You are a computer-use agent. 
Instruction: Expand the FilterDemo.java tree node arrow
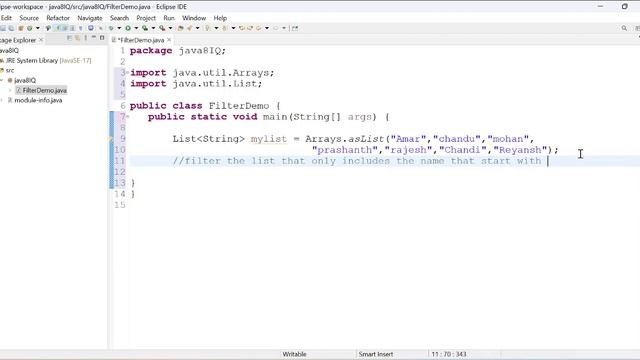[x=10, y=90]
